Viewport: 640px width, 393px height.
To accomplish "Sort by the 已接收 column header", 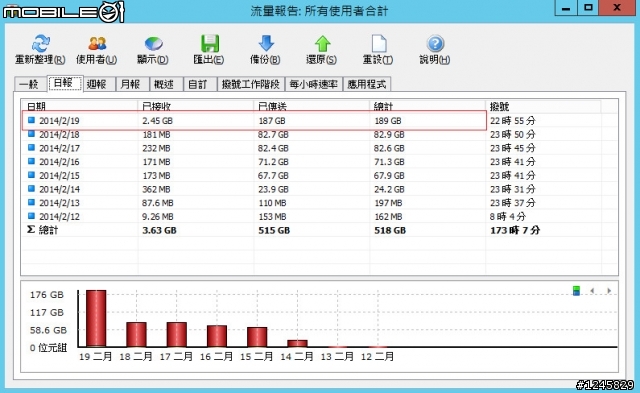I will [196, 106].
